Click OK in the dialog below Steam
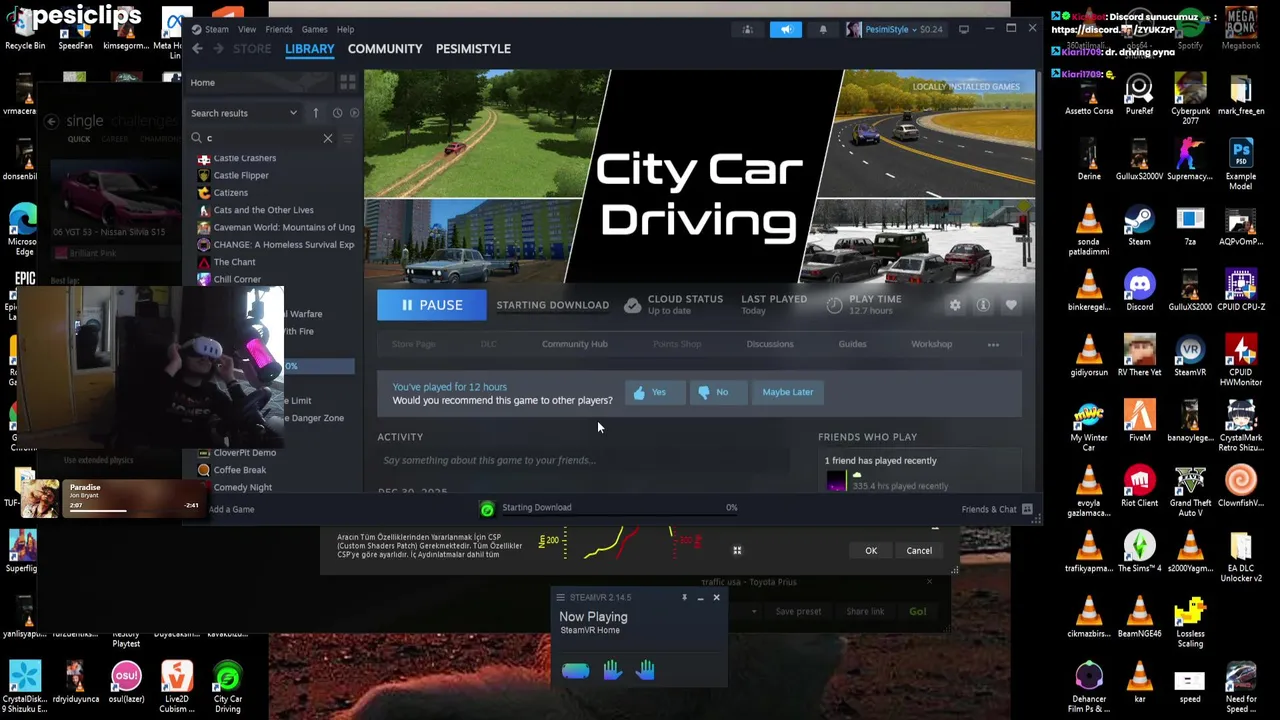The height and width of the screenshot is (720, 1280). (x=871, y=551)
